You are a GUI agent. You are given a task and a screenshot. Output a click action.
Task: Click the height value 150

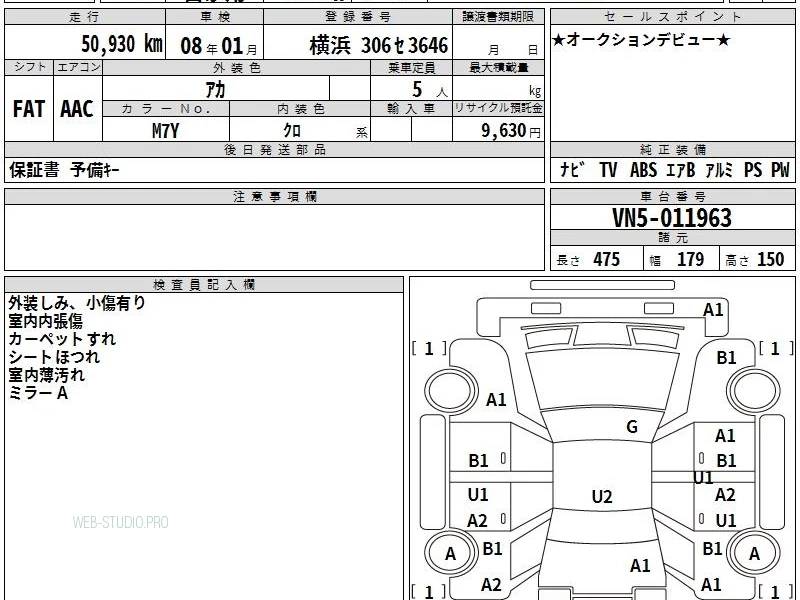tap(770, 259)
